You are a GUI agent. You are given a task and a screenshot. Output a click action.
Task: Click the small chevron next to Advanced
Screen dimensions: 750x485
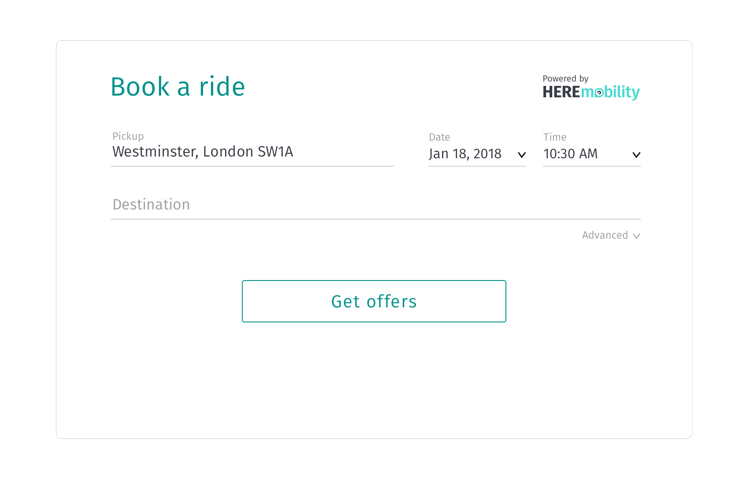coord(636,236)
